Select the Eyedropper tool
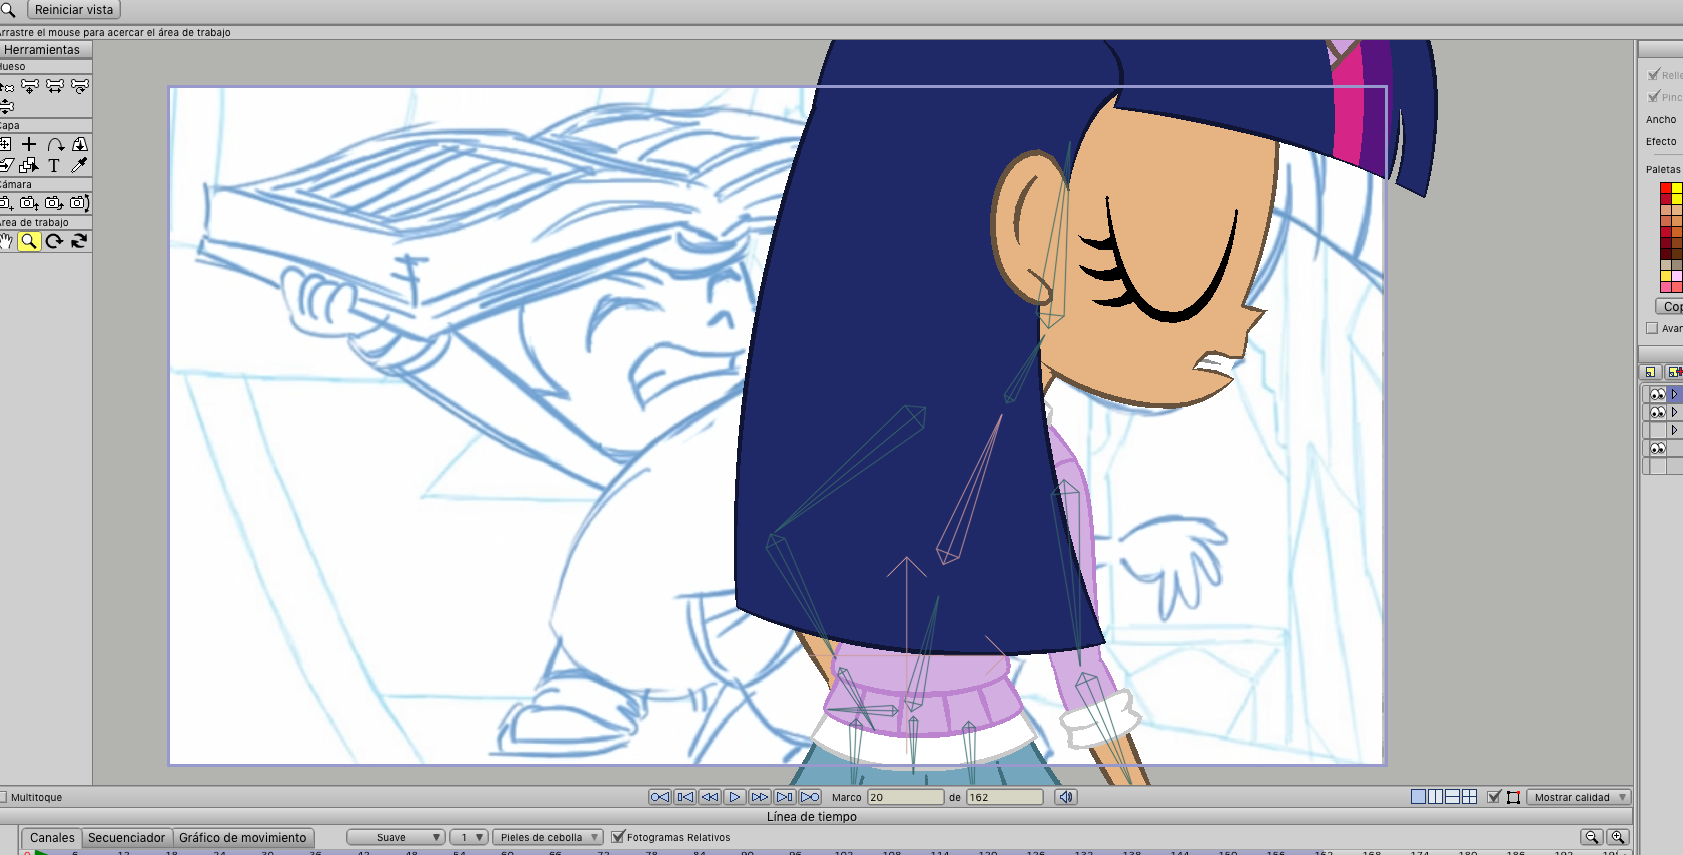The height and width of the screenshot is (855, 1683). click(79, 165)
